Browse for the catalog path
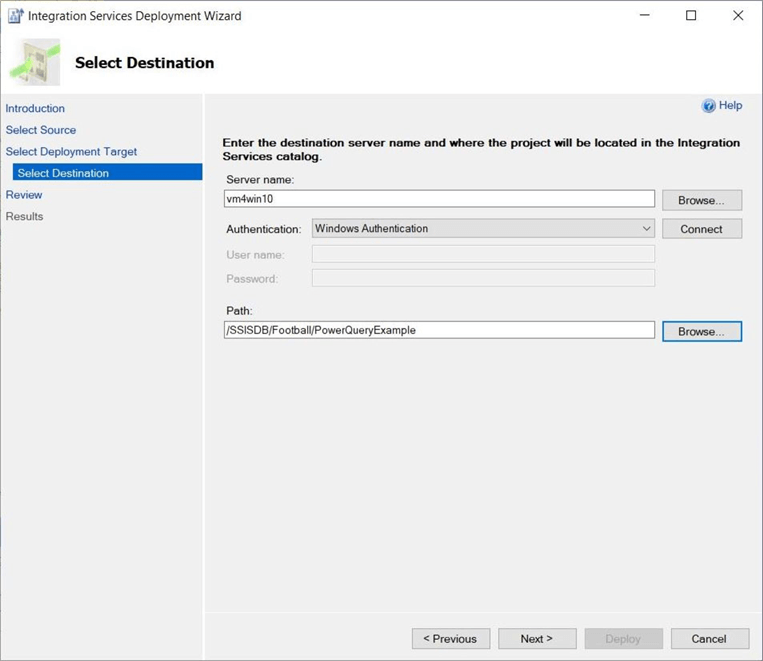This screenshot has height=661, width=763. [701, 331]
